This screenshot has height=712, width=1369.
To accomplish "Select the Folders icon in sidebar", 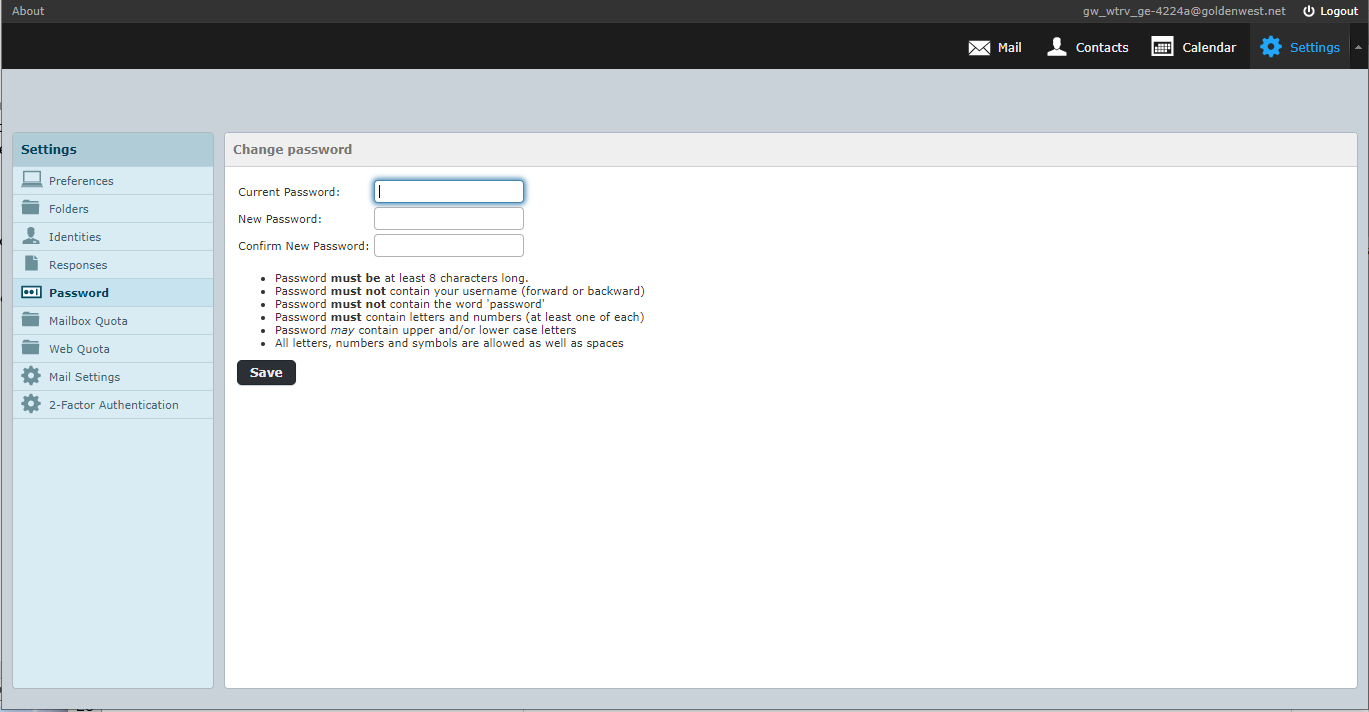I will coord(30,208).
